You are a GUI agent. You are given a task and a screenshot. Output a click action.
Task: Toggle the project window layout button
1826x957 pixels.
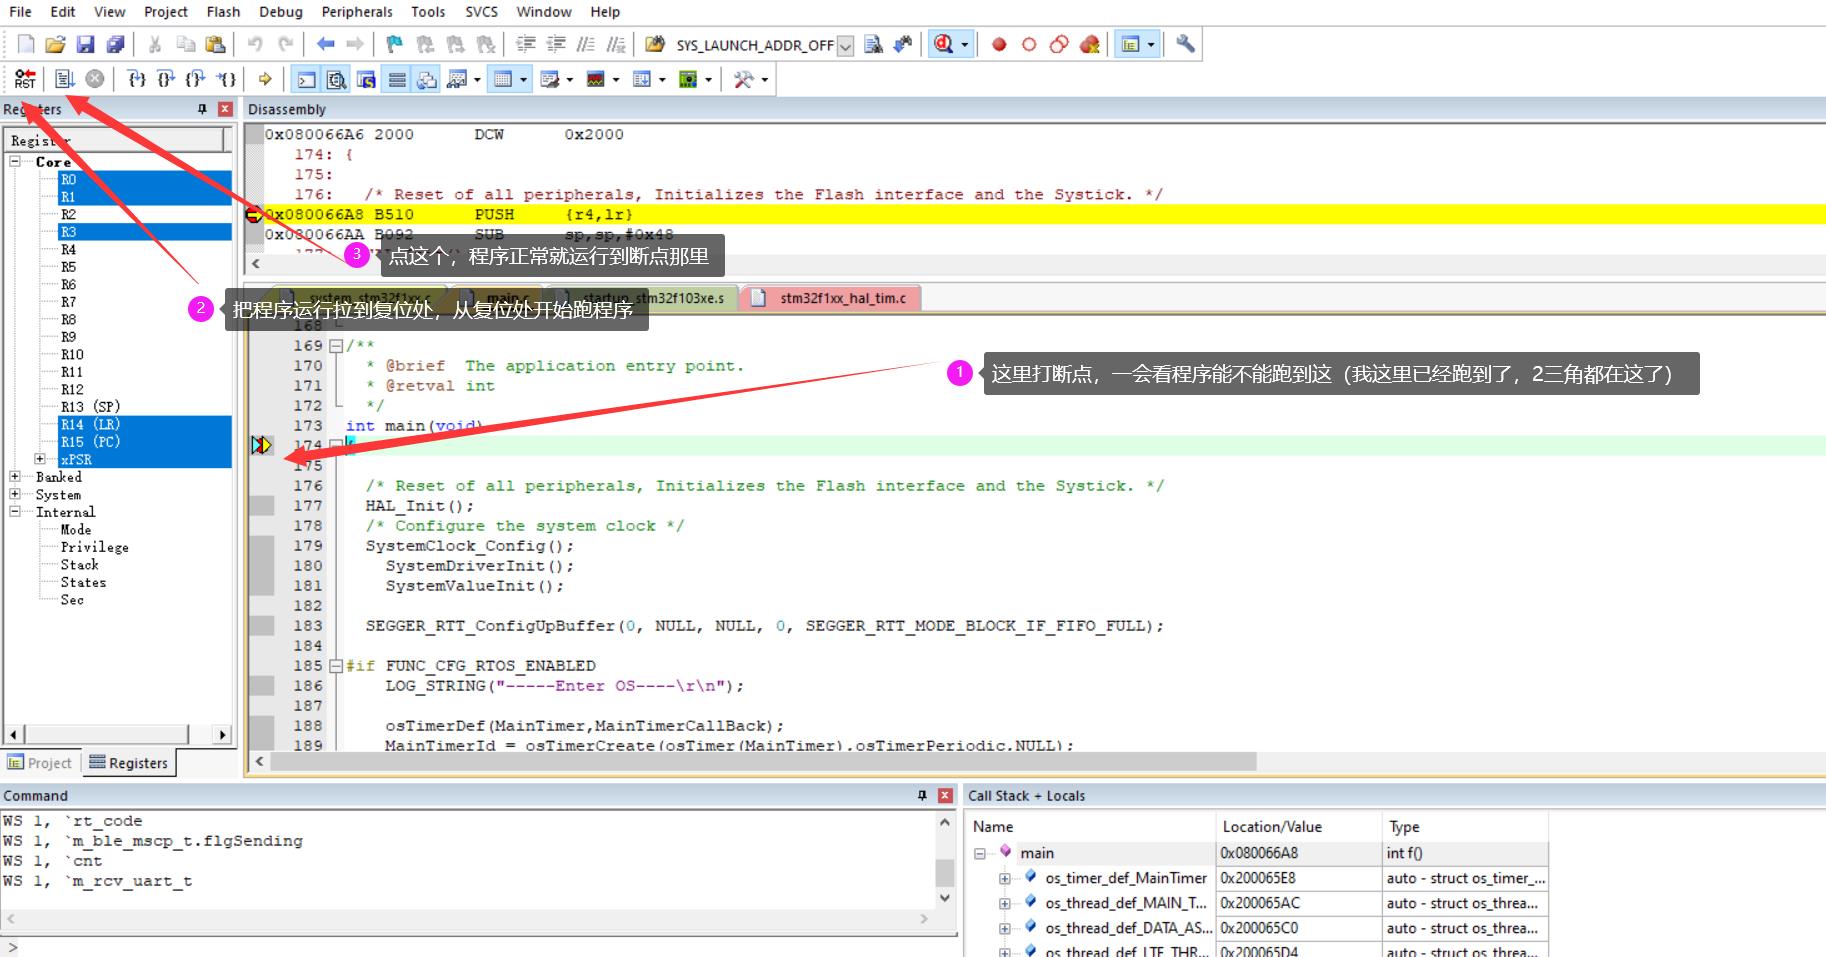point(1130,44)
